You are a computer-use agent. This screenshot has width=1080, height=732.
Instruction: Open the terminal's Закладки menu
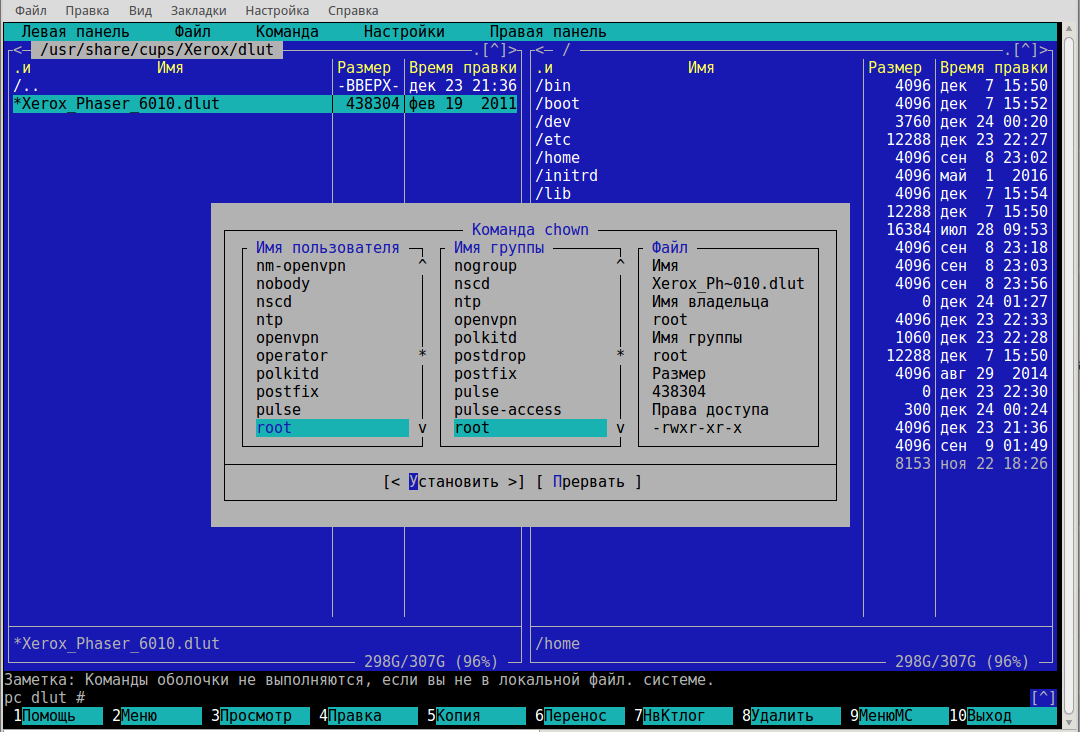point(198,11)
